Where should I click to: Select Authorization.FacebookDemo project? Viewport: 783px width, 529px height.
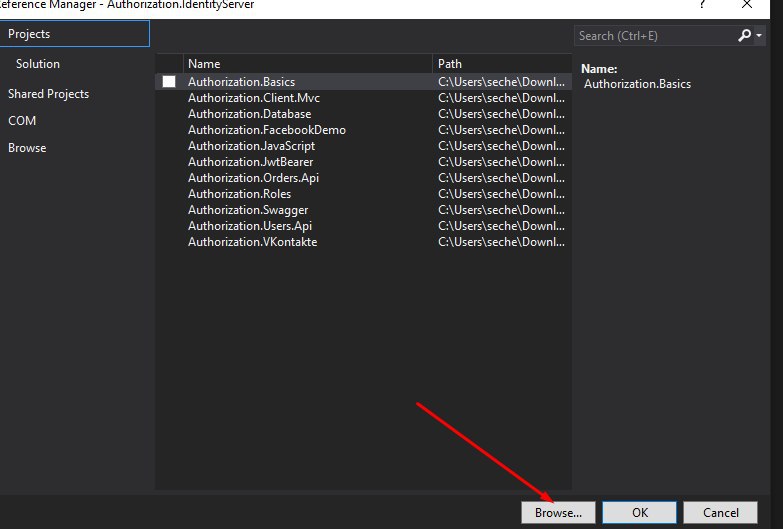click(267, 130)
